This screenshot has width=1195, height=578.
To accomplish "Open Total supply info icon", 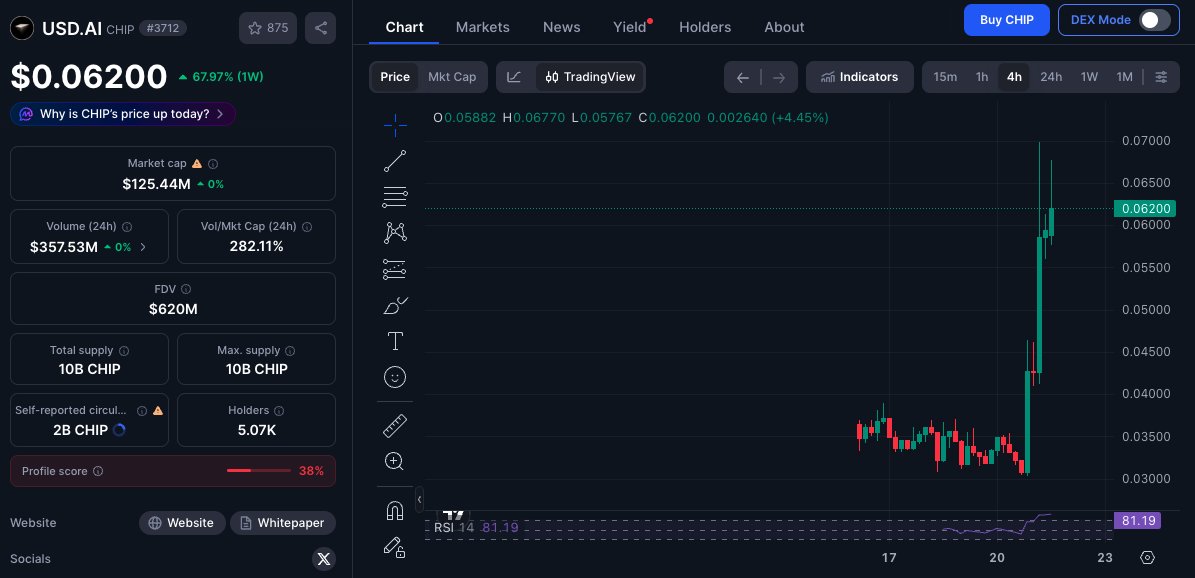I will 124,351.
